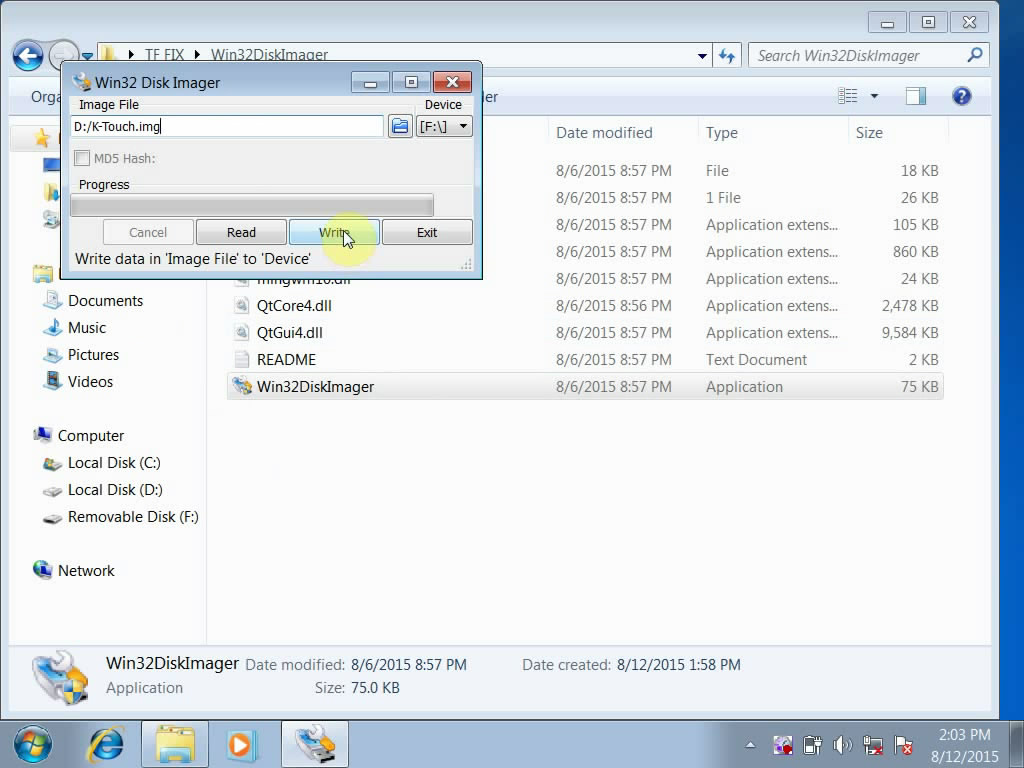
Task: Launch Internet Explorer from taskbar
Action: (x=106, y=744)
